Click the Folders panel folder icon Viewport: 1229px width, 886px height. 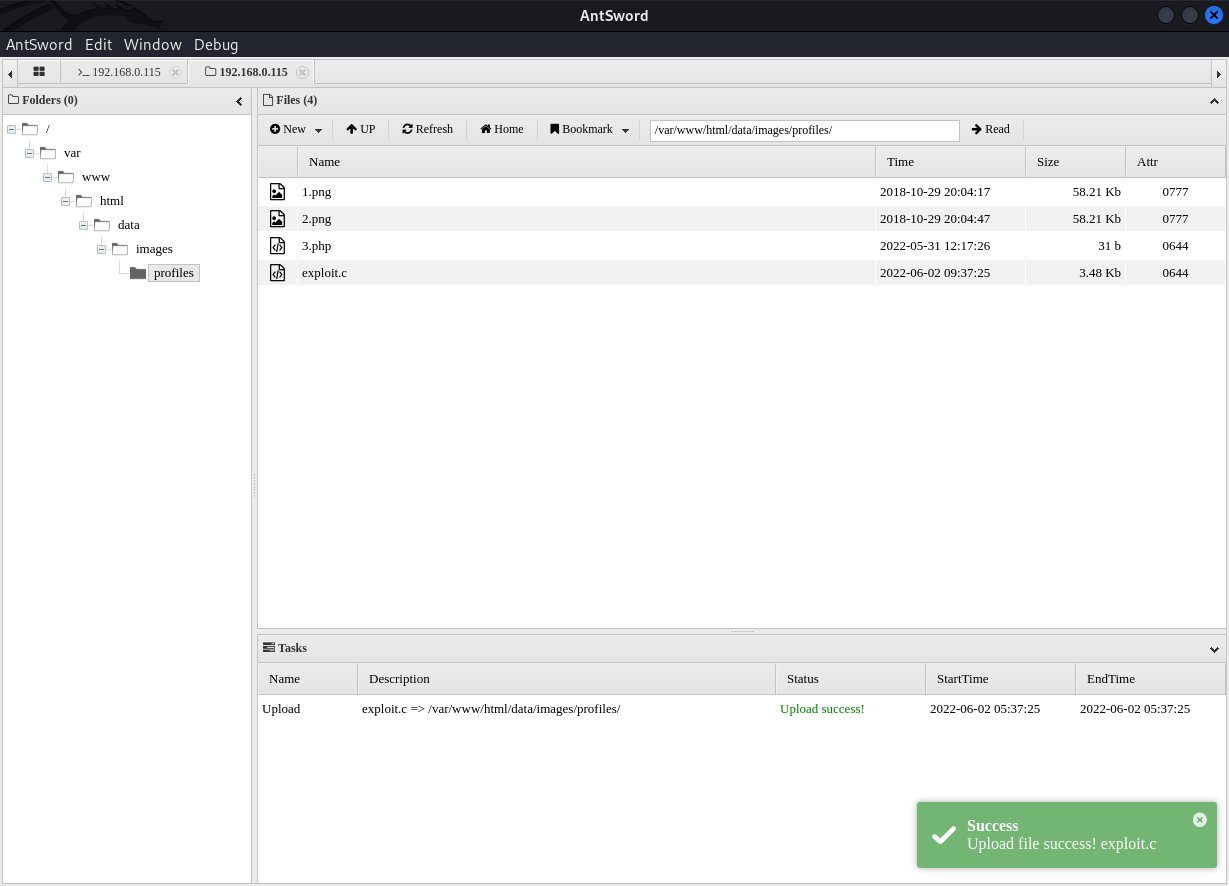(14, 100)
